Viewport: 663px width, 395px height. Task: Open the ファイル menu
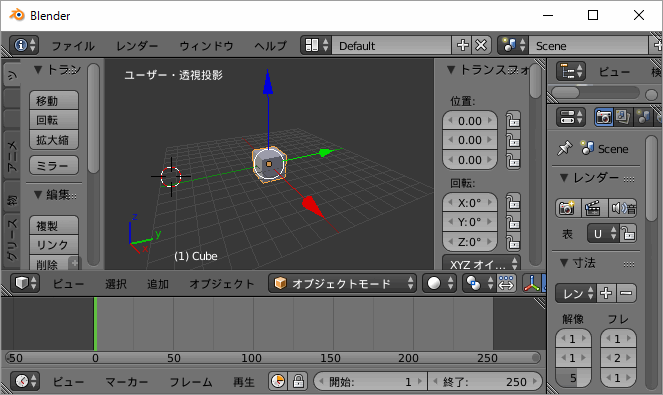point(73,46)
